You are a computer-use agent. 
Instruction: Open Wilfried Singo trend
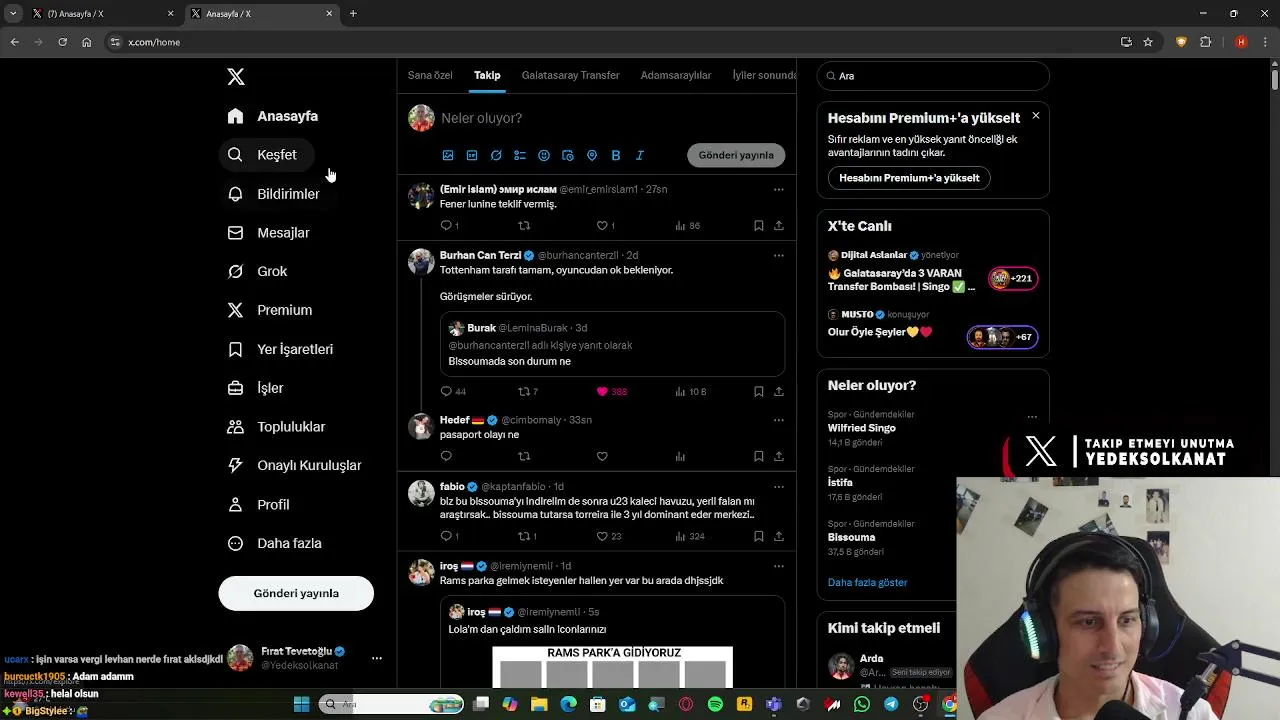(x=862, y=428)
